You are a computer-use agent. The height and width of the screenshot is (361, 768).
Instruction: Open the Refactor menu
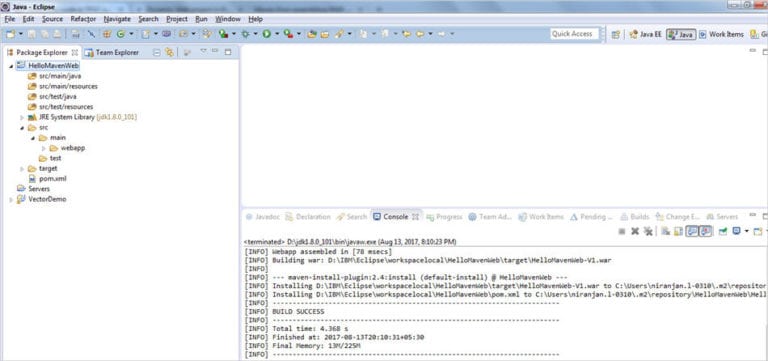coord(83,19)
